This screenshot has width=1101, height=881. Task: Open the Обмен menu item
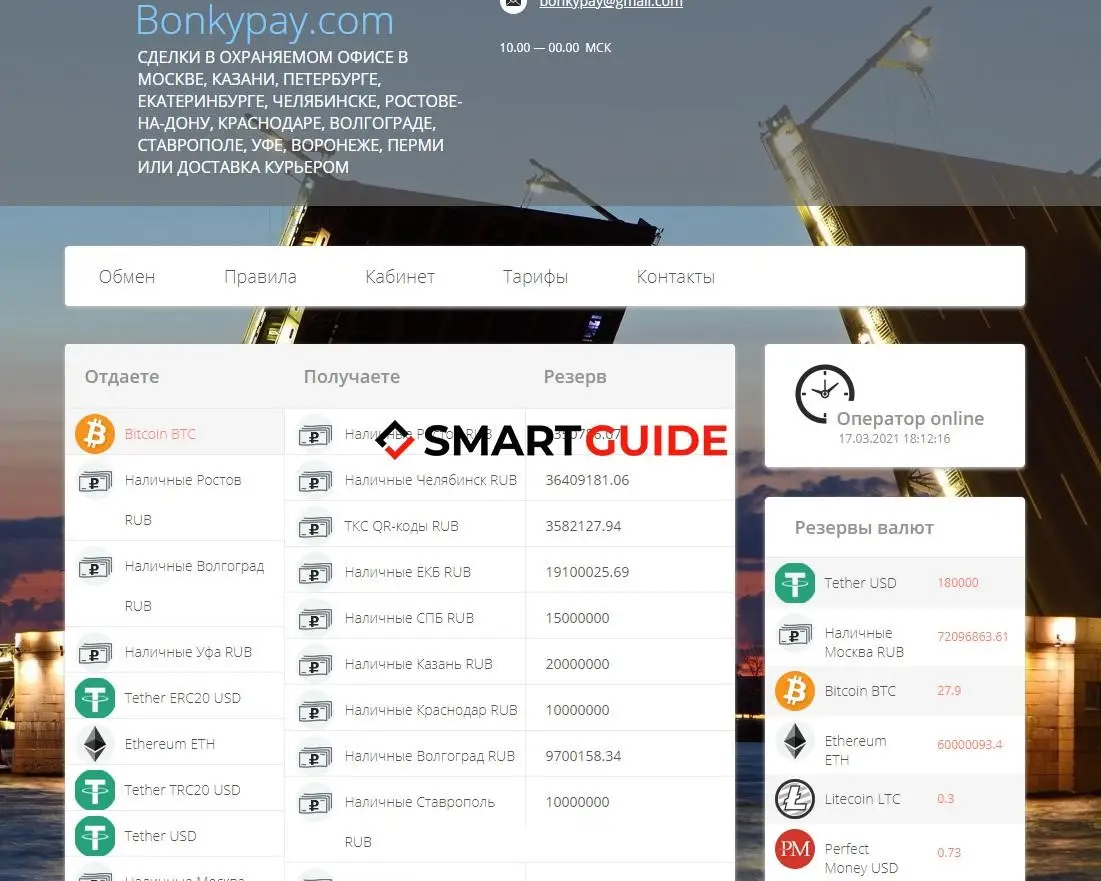point(127,276)
